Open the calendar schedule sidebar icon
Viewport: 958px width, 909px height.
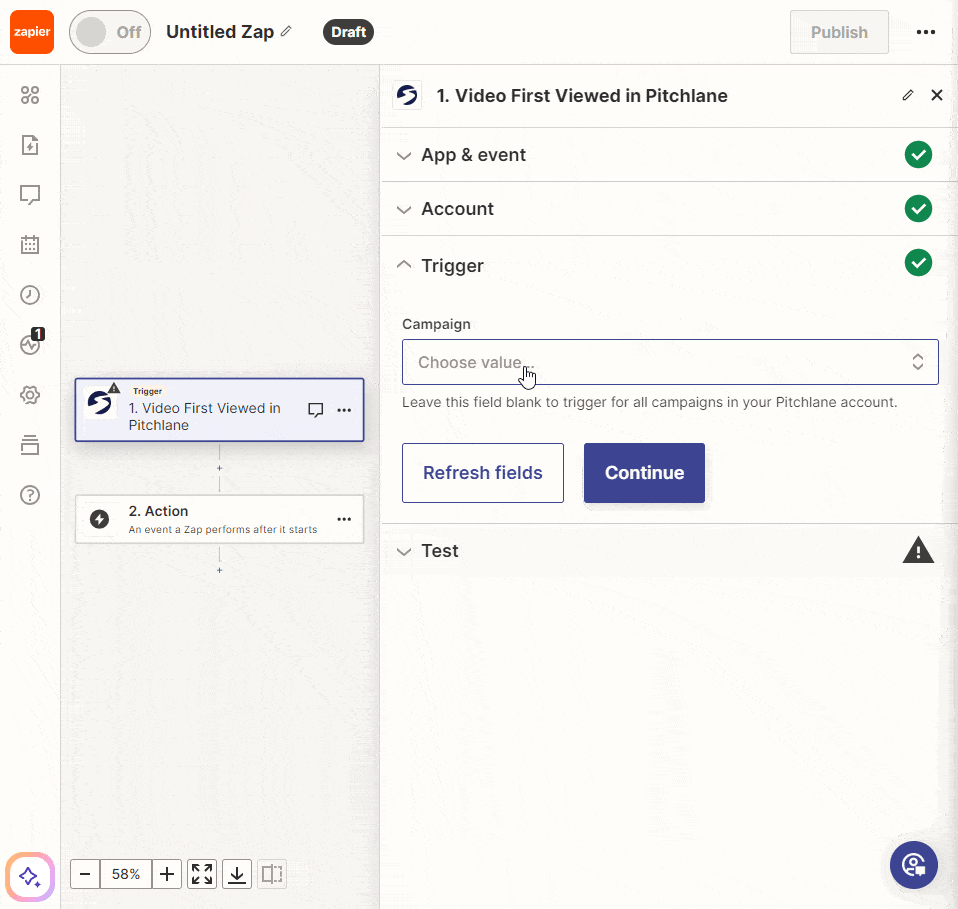[x=30, y=244]
